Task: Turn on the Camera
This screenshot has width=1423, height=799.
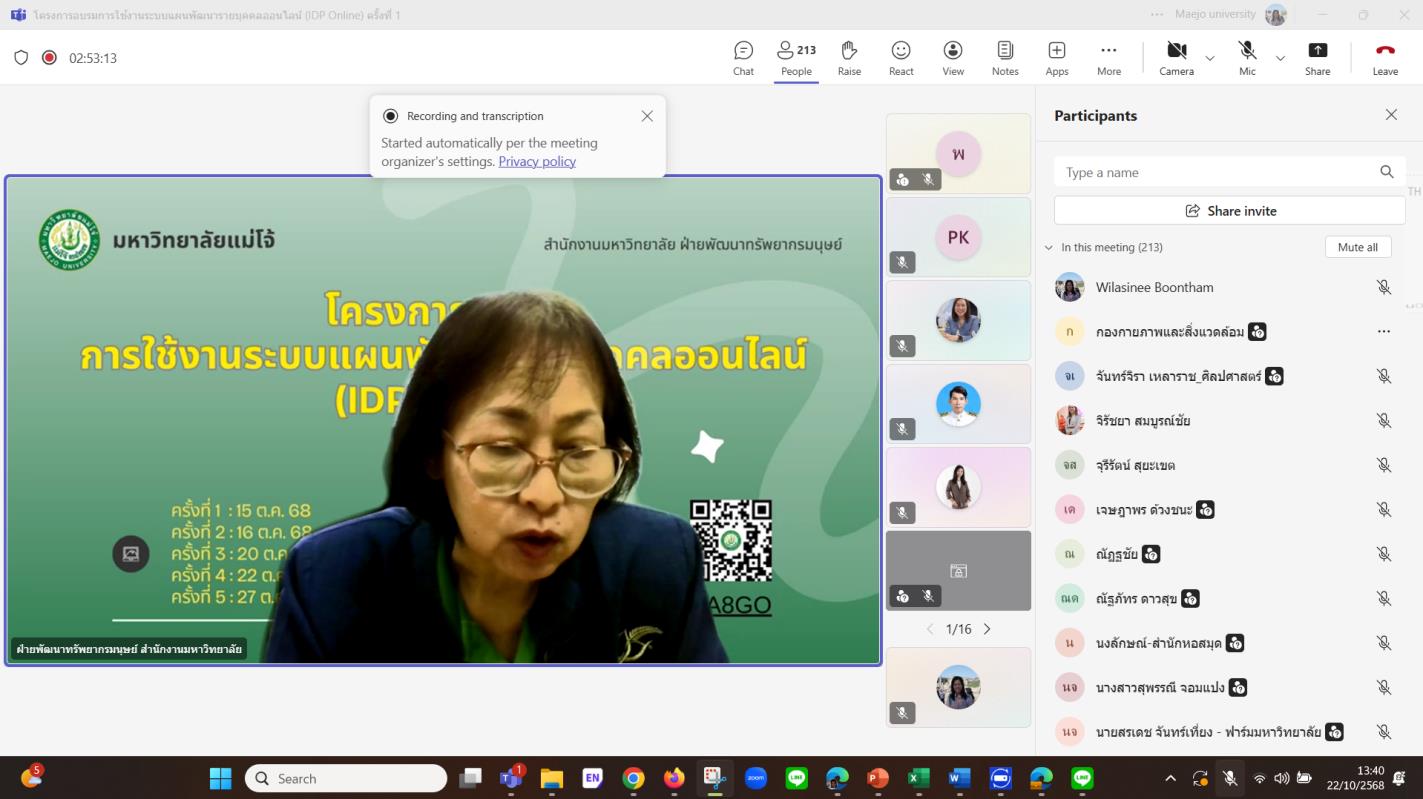Action: (x=1176, y=58)
